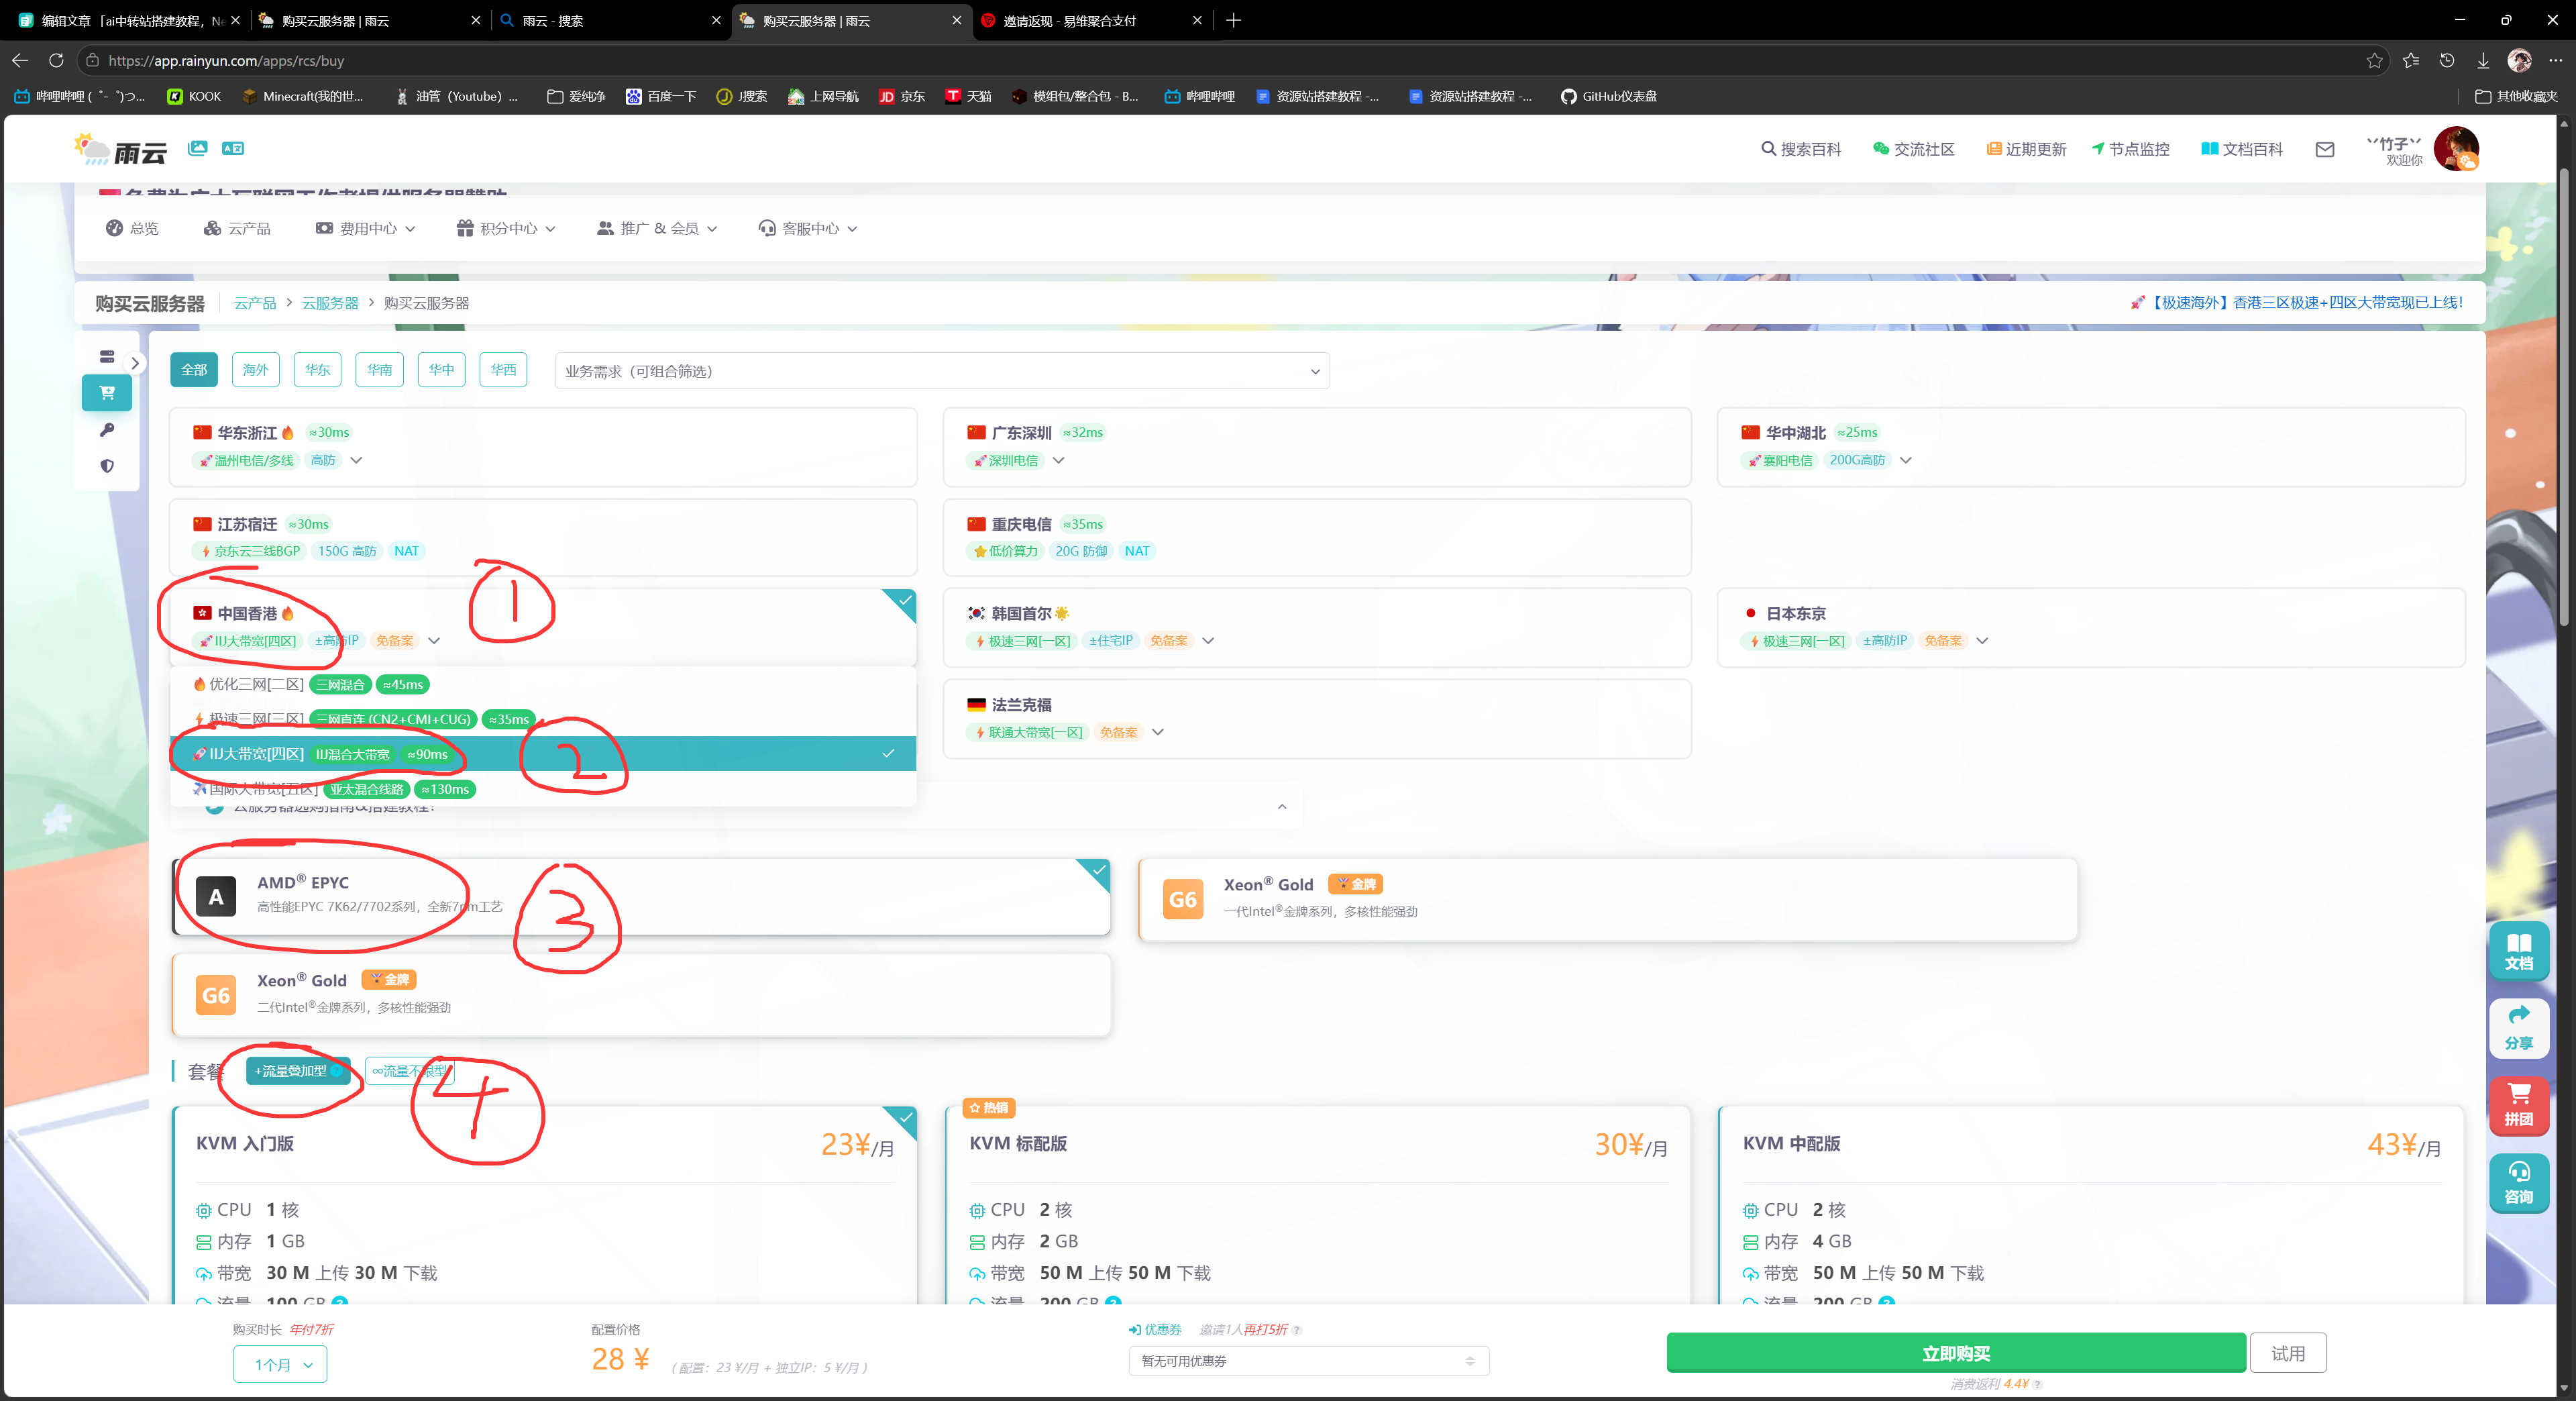The width and height of the screenshot is (2576, 1401).
Task: Expand the 费用中心 menu
Action: (x=366, y=229)
